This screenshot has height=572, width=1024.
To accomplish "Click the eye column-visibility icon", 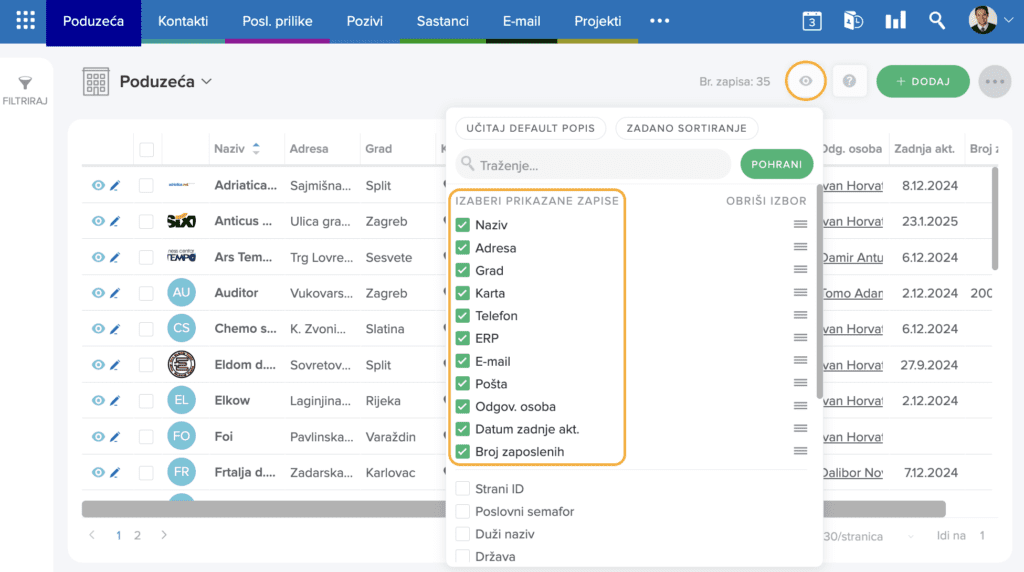I will point(806,81).
